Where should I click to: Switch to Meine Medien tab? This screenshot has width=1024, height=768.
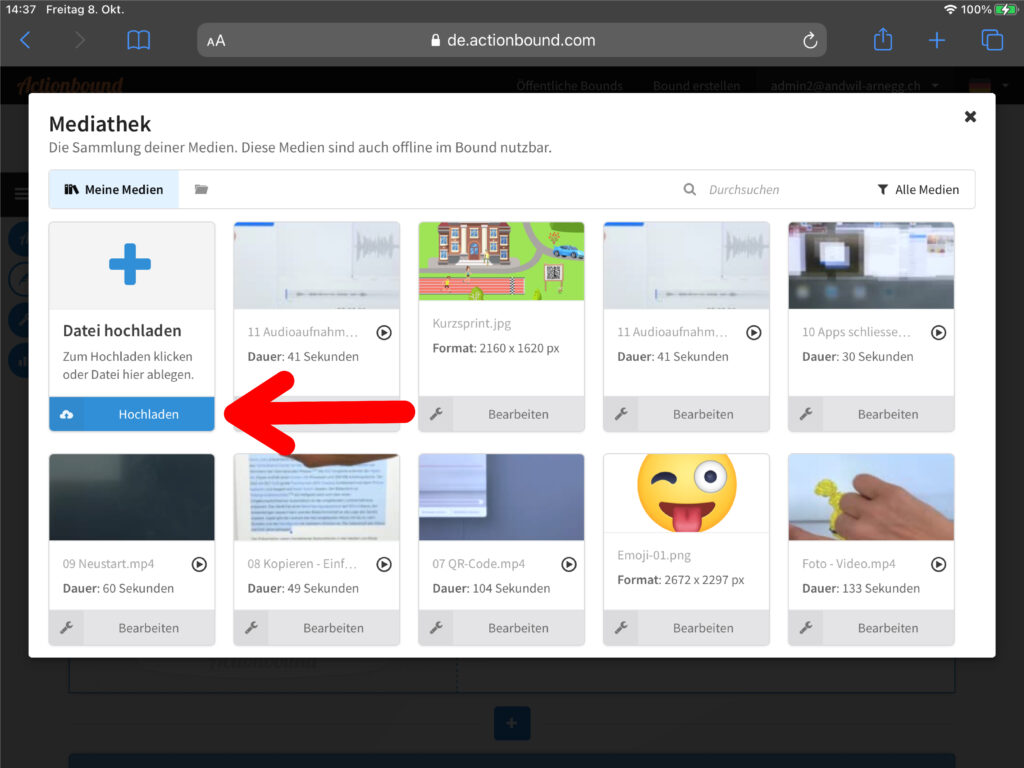tap(114, 189)
